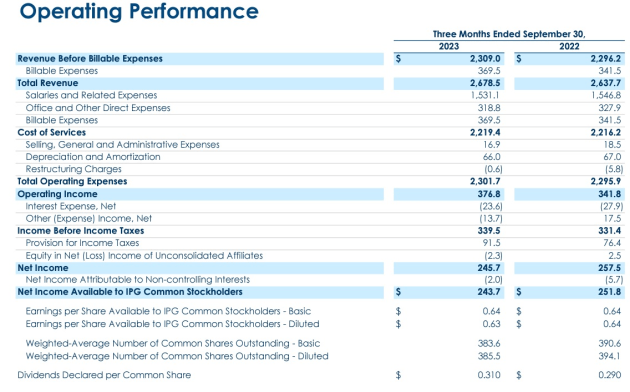Screen dimensions: 630x392
Task: Select 'Dividends Declared per Common Share' label
Action: [x=104, y=375]
